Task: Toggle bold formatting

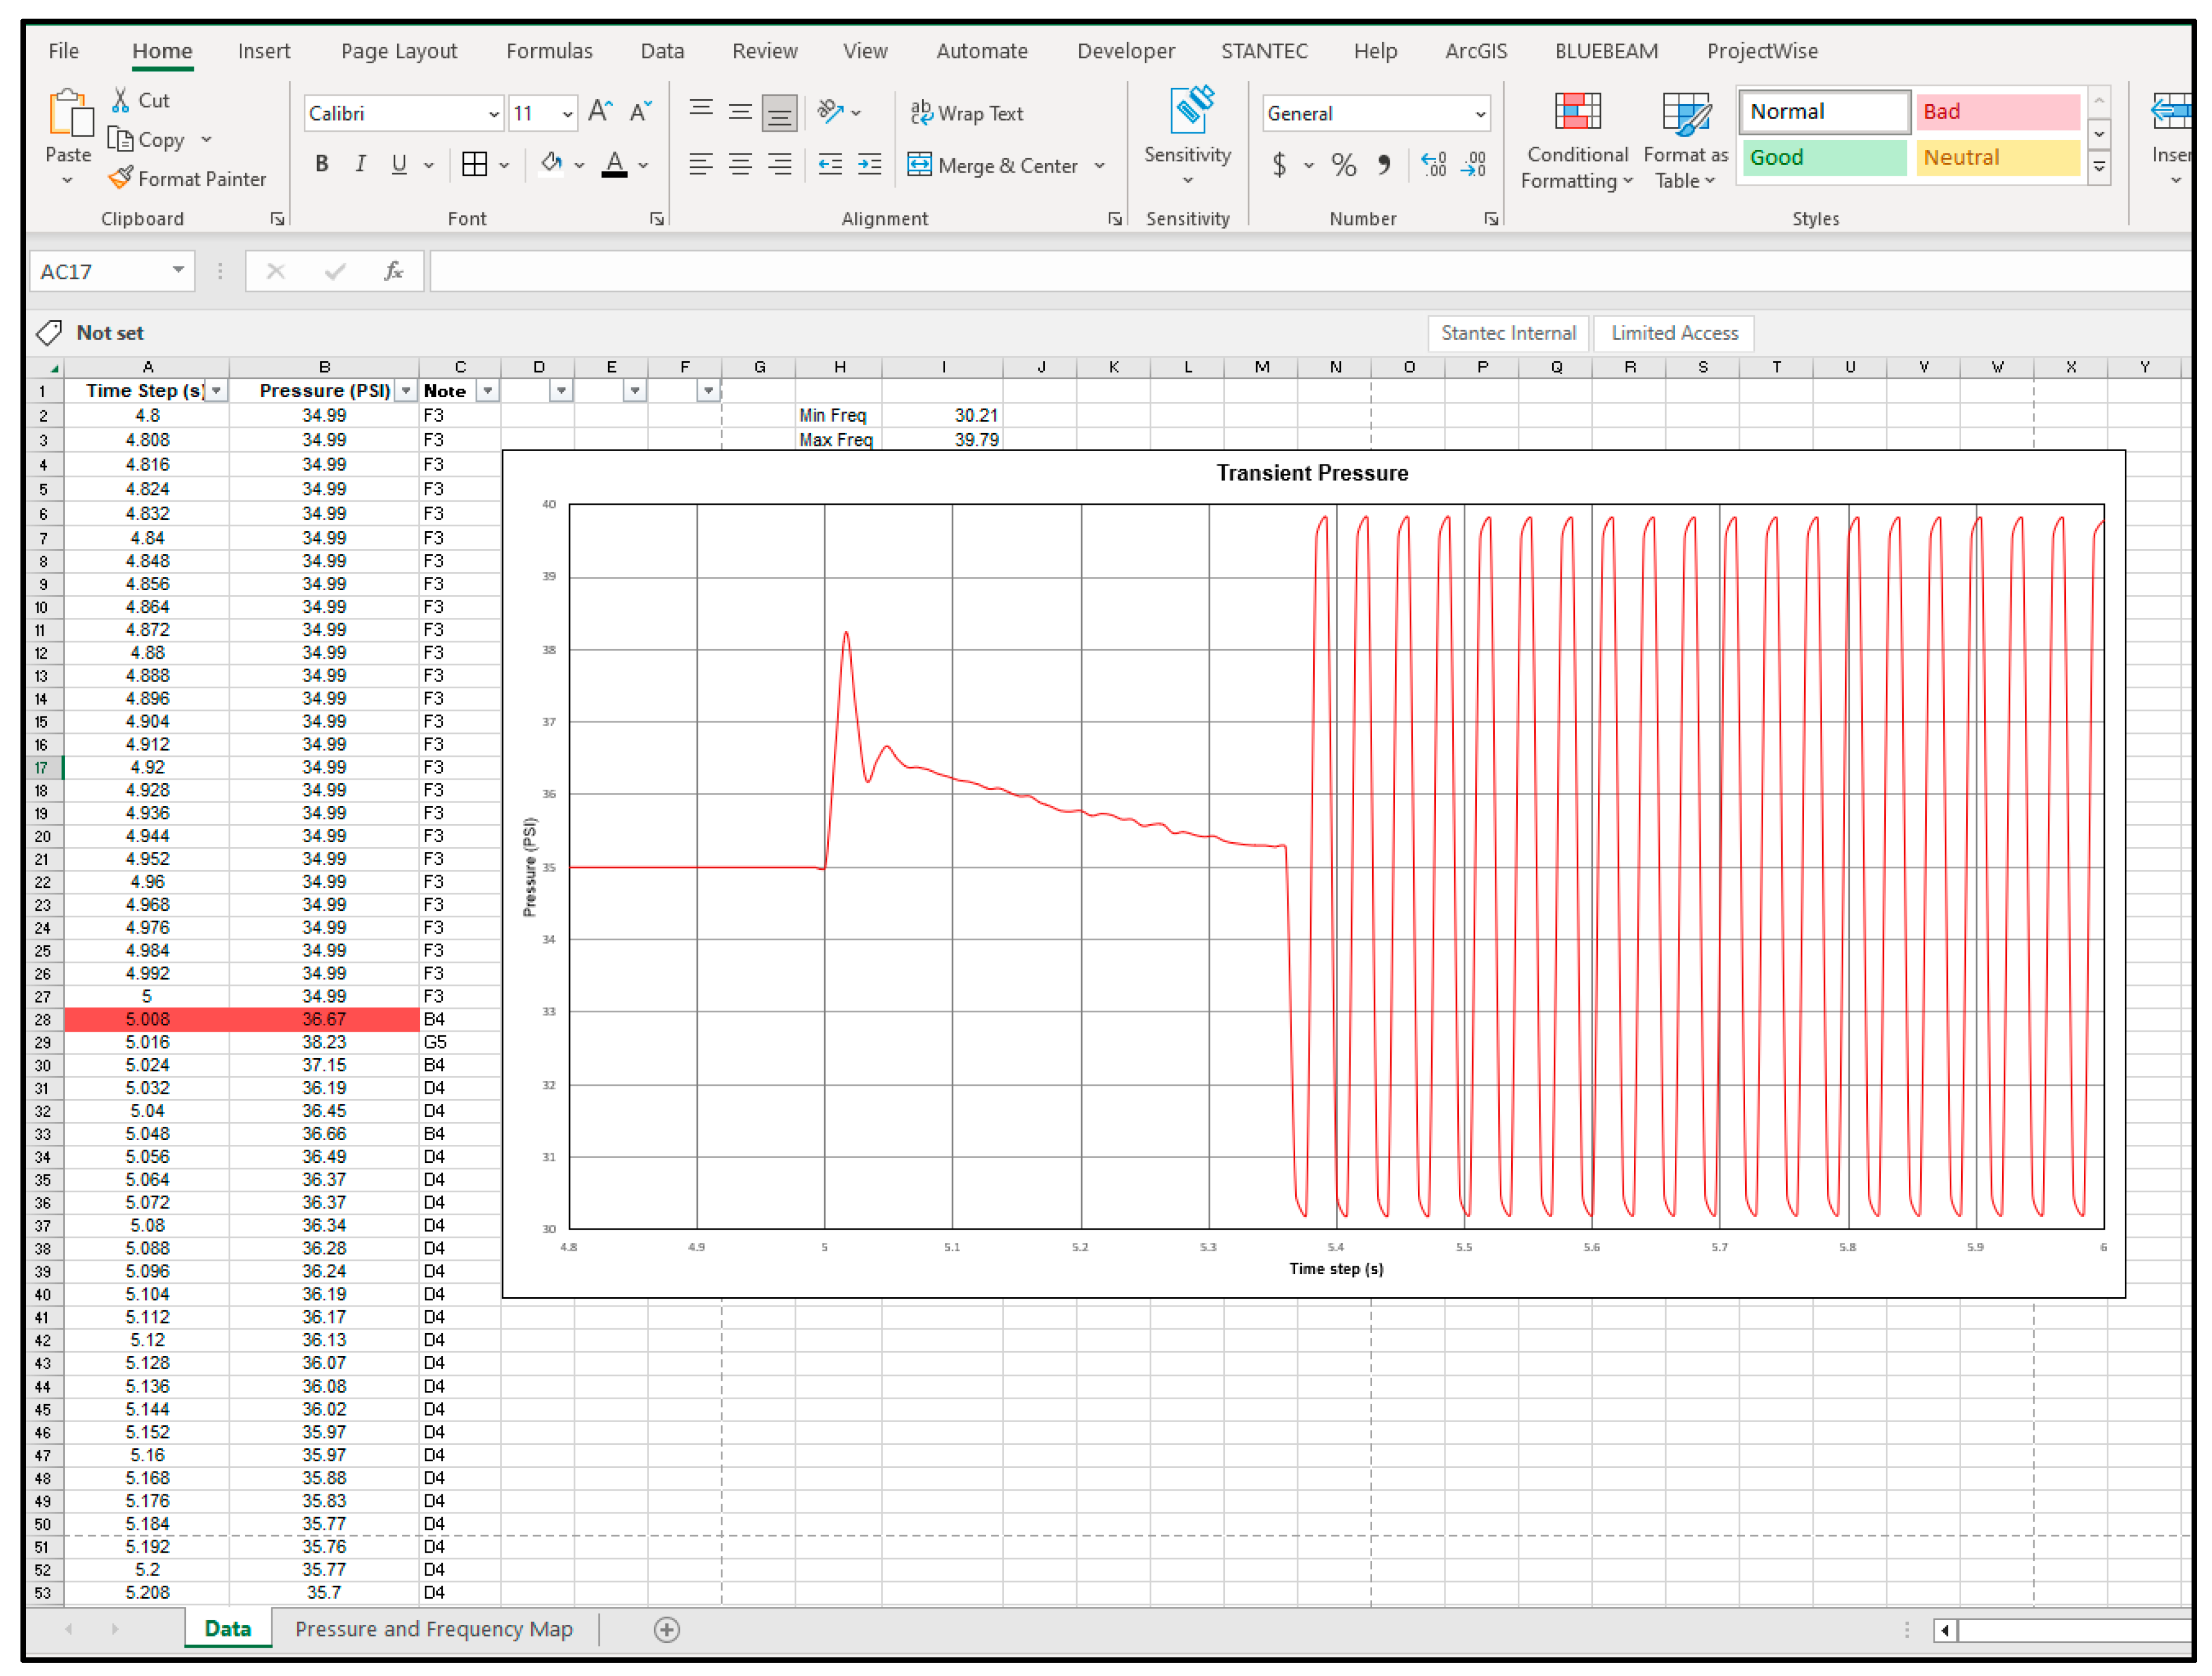Action: [x=321, y=164]
